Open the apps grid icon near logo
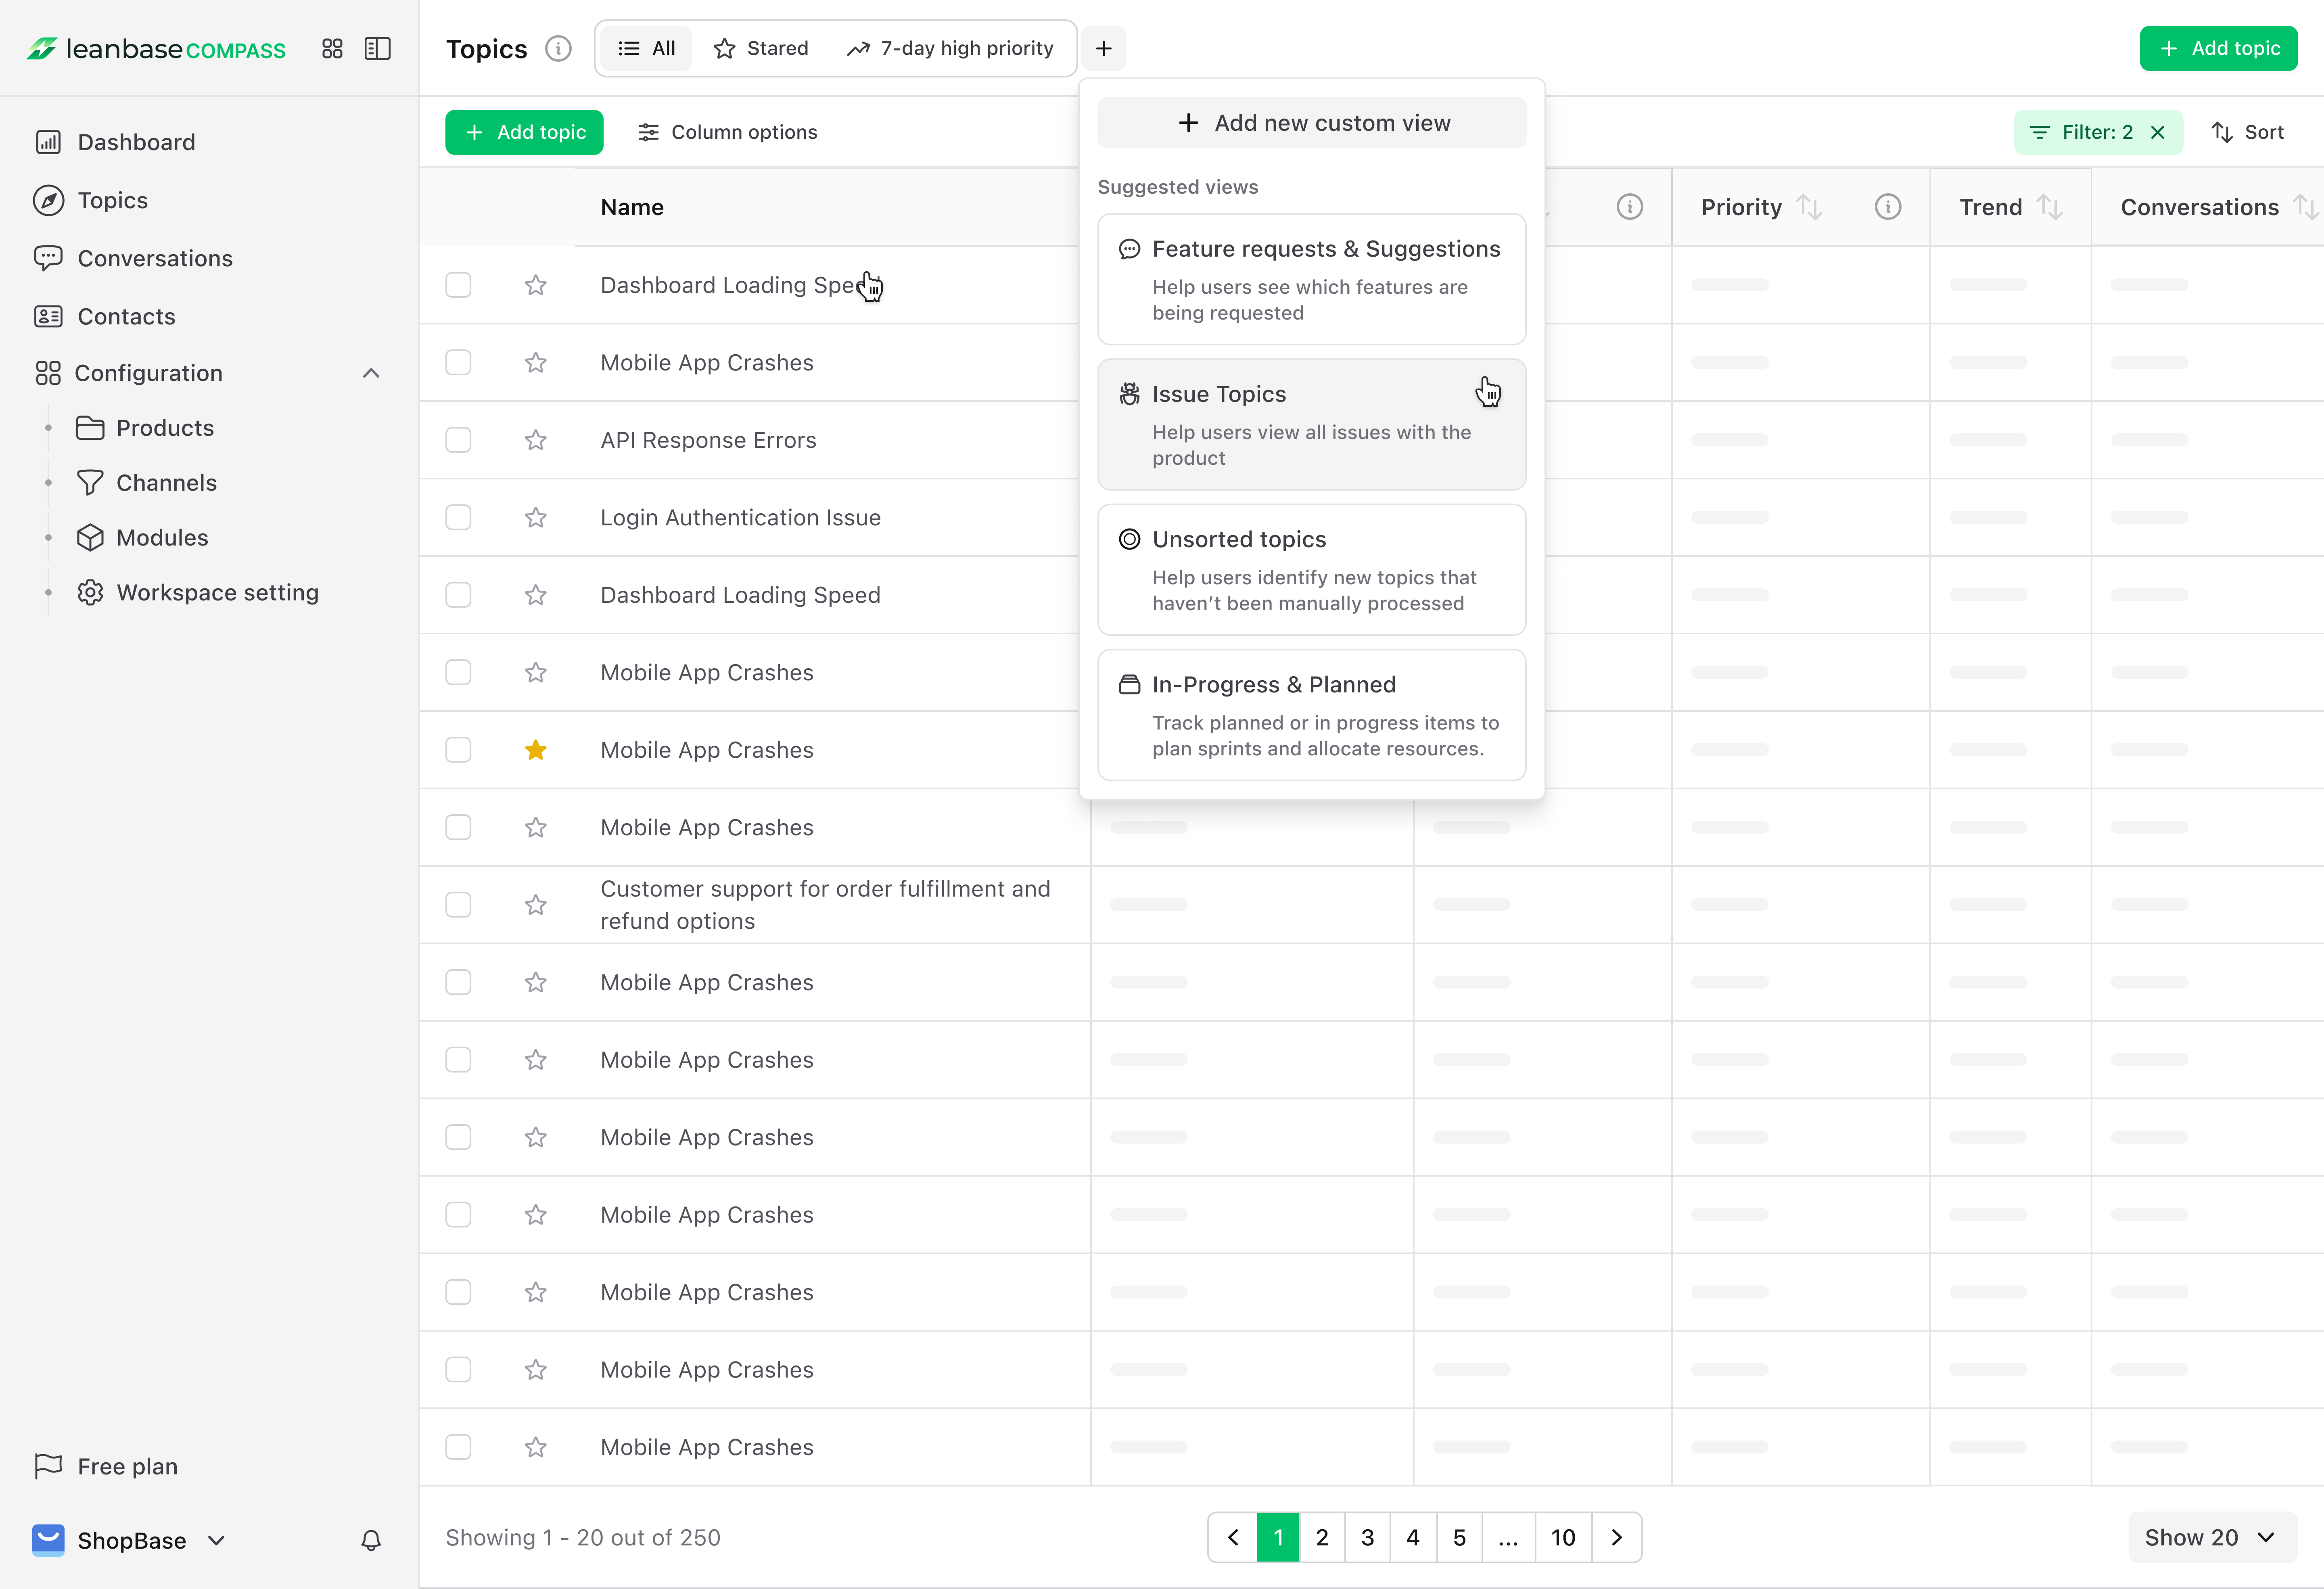The width and height of the screenshot is (2324, 1589). coord(332,48)
